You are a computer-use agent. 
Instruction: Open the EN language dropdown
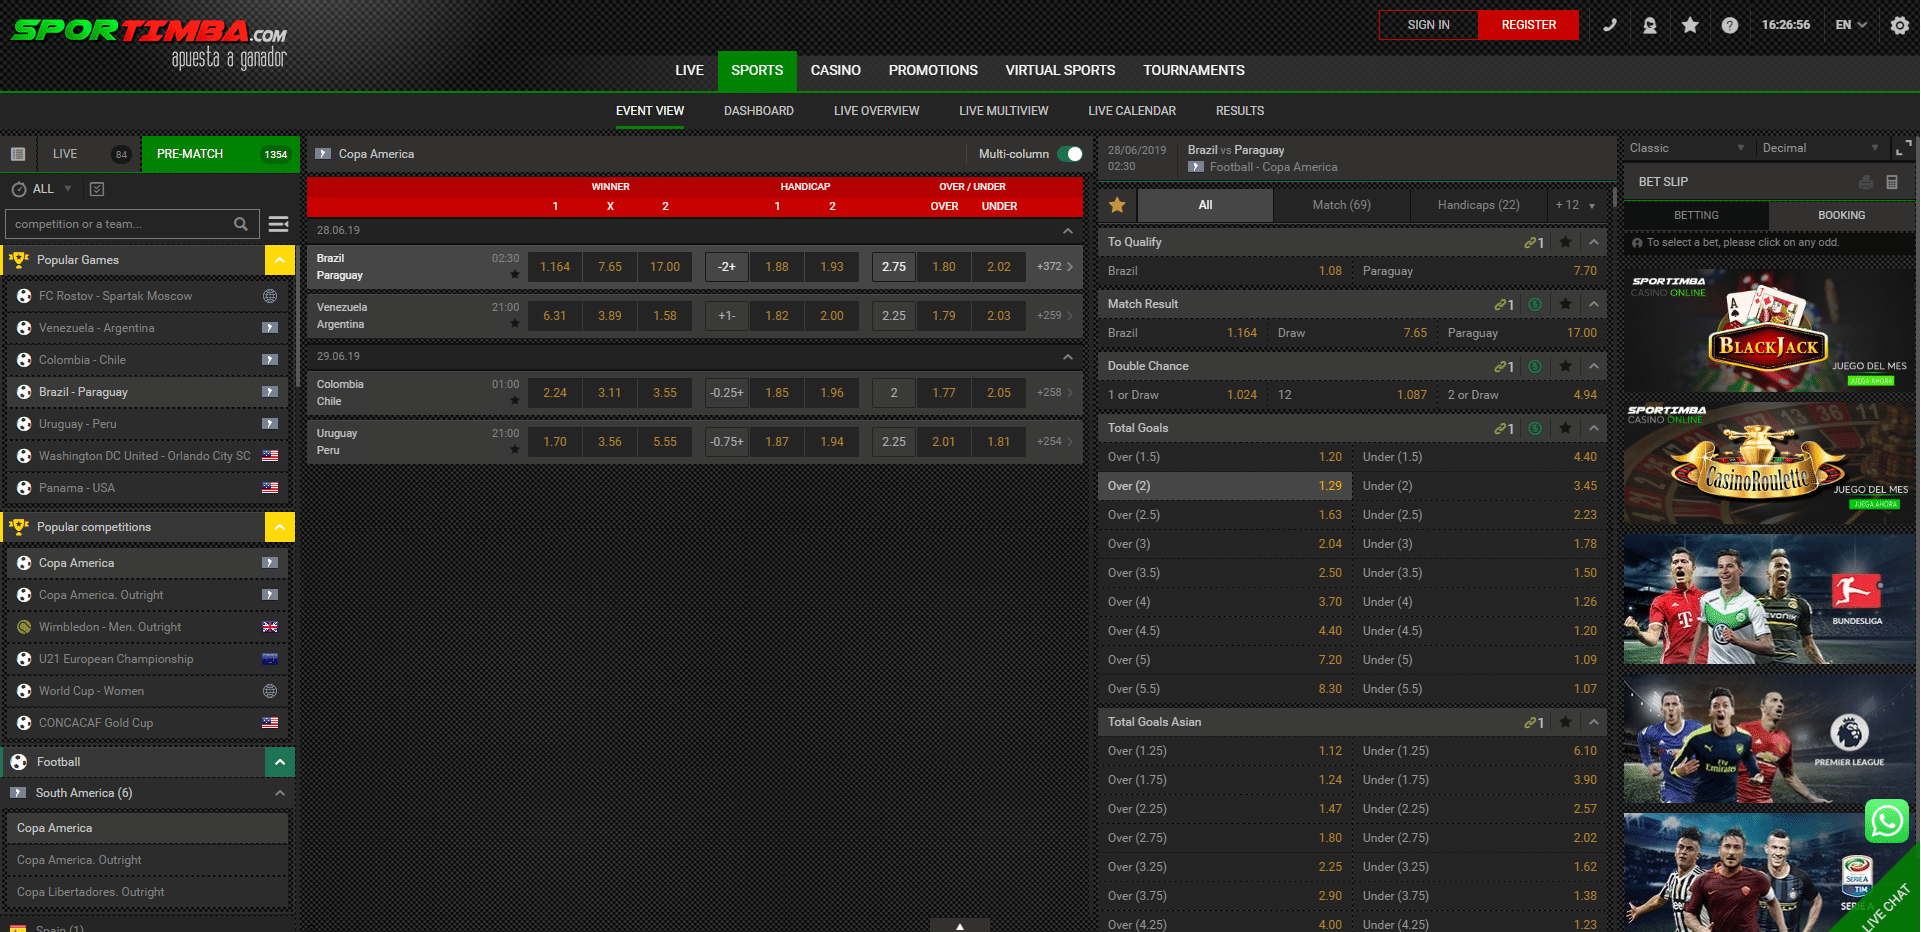pos(1851,25)
